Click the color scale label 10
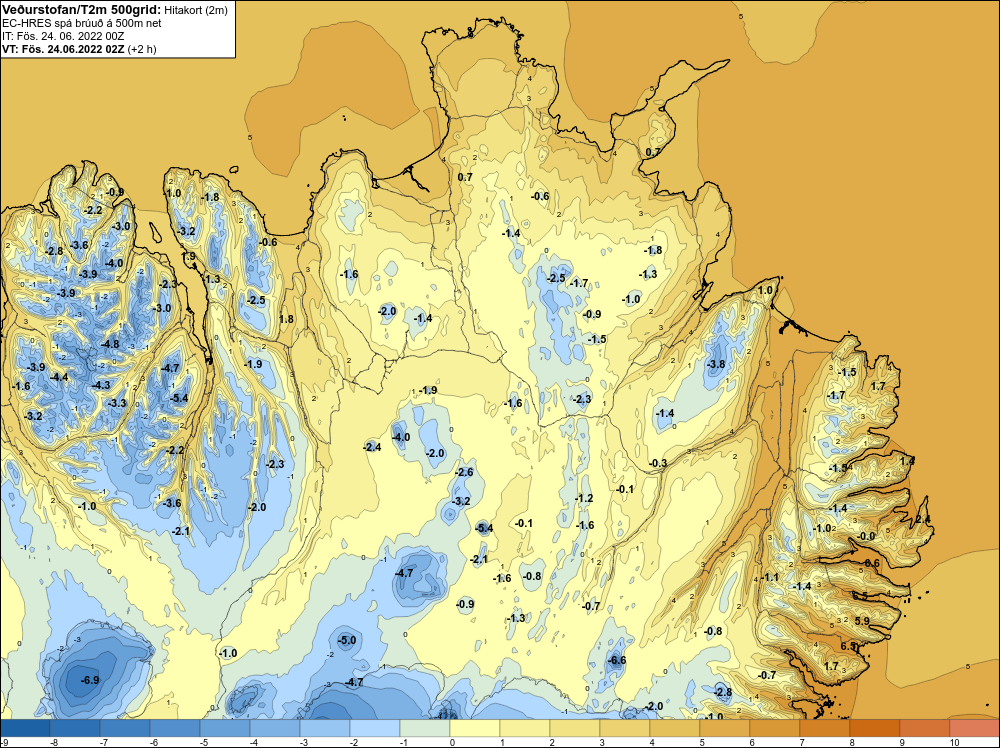 click(x=954, y=742)
